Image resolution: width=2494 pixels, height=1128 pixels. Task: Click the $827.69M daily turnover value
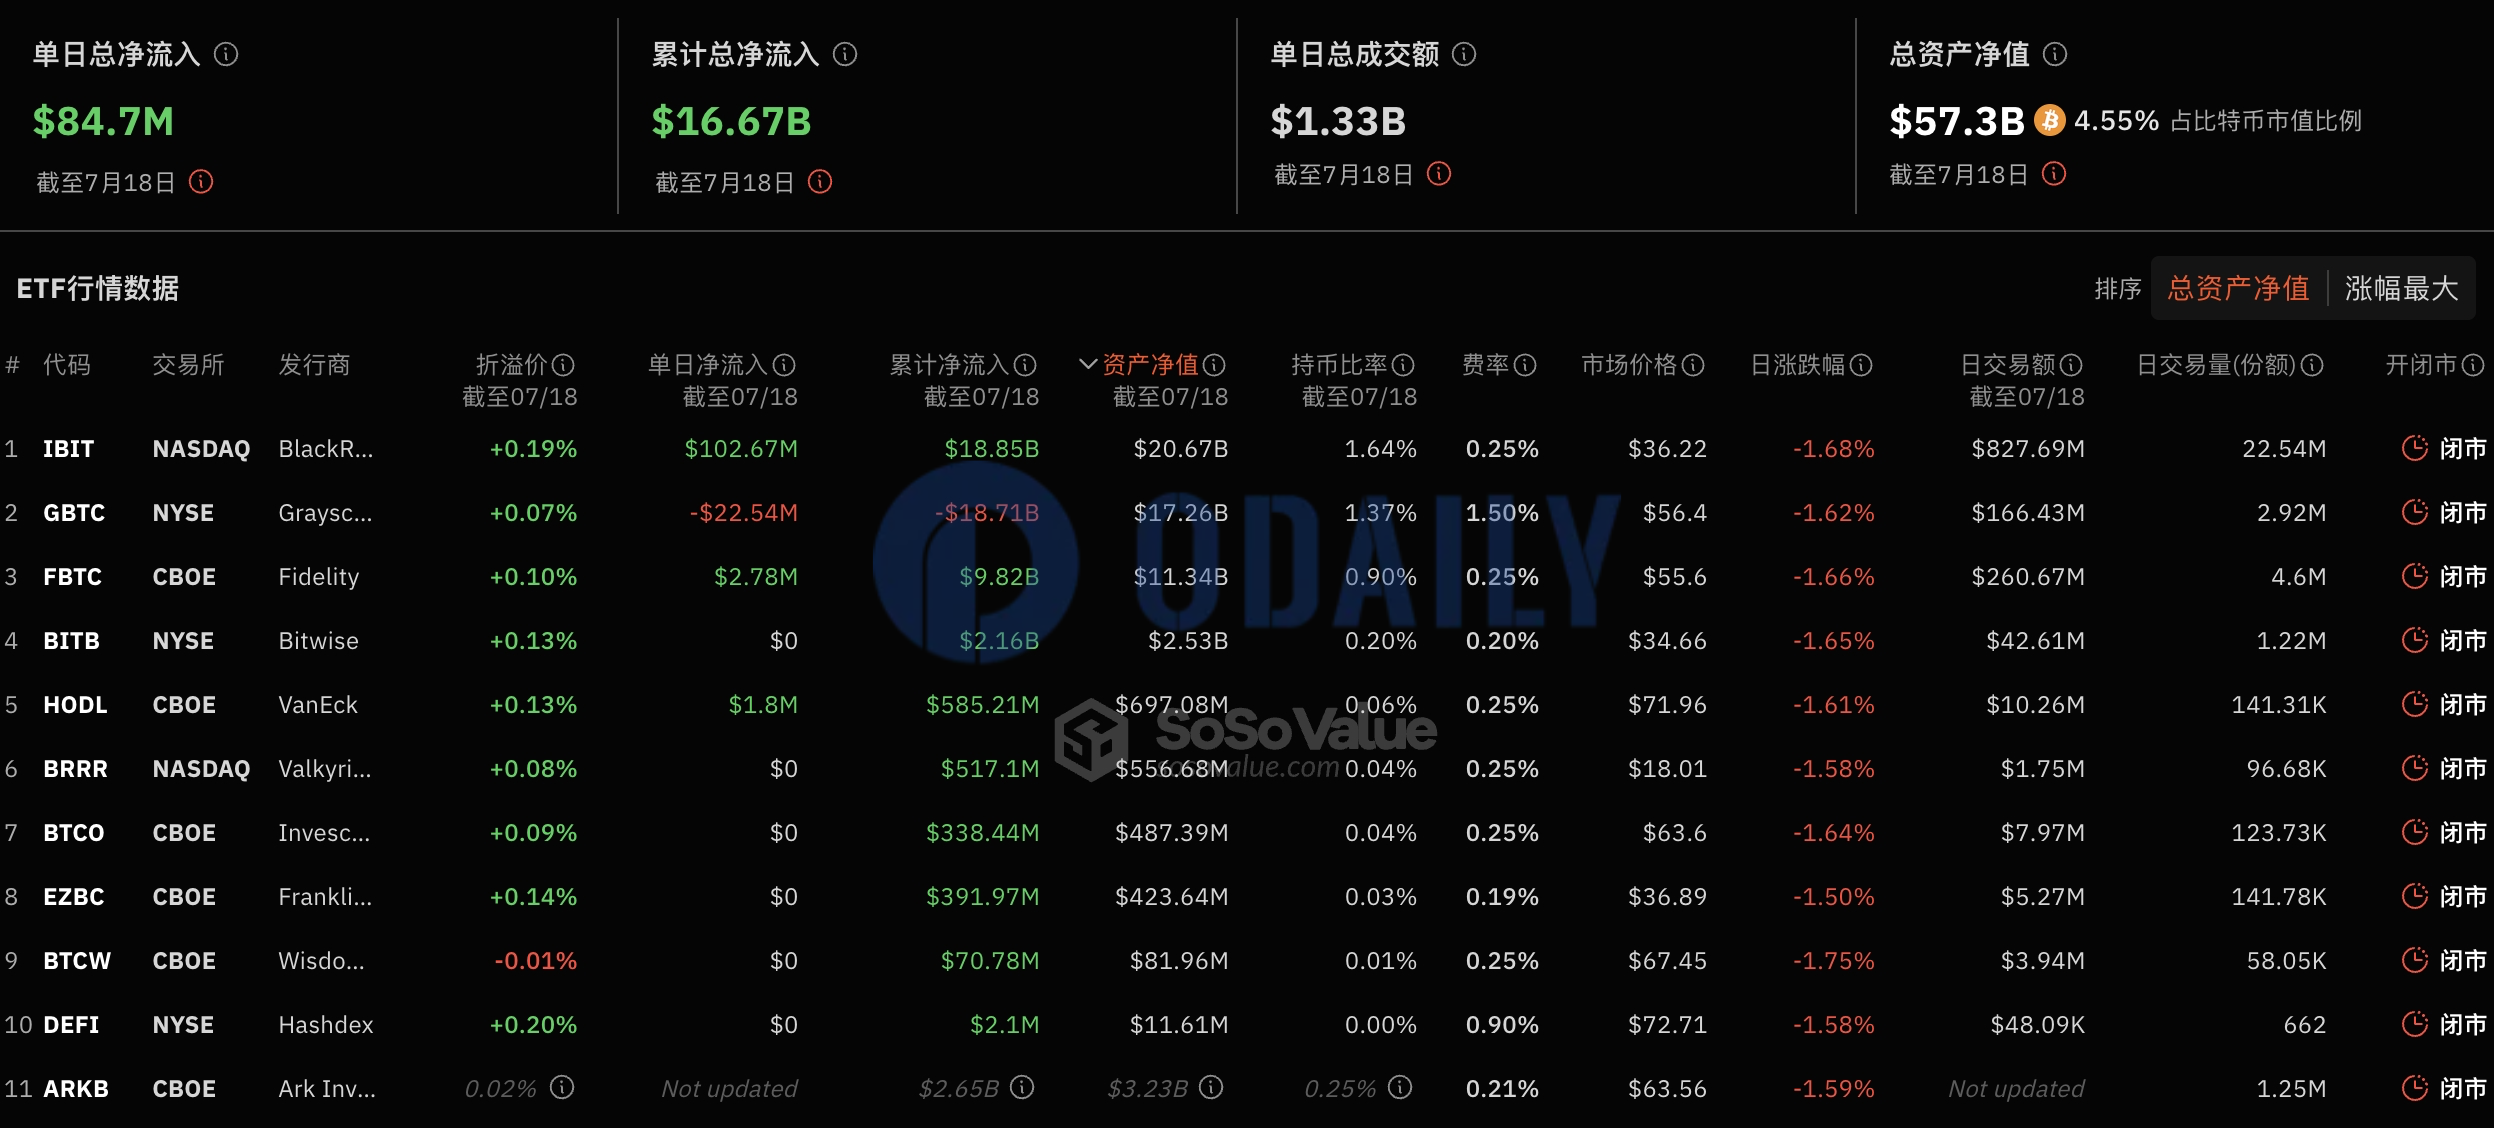pos(2028,449)
